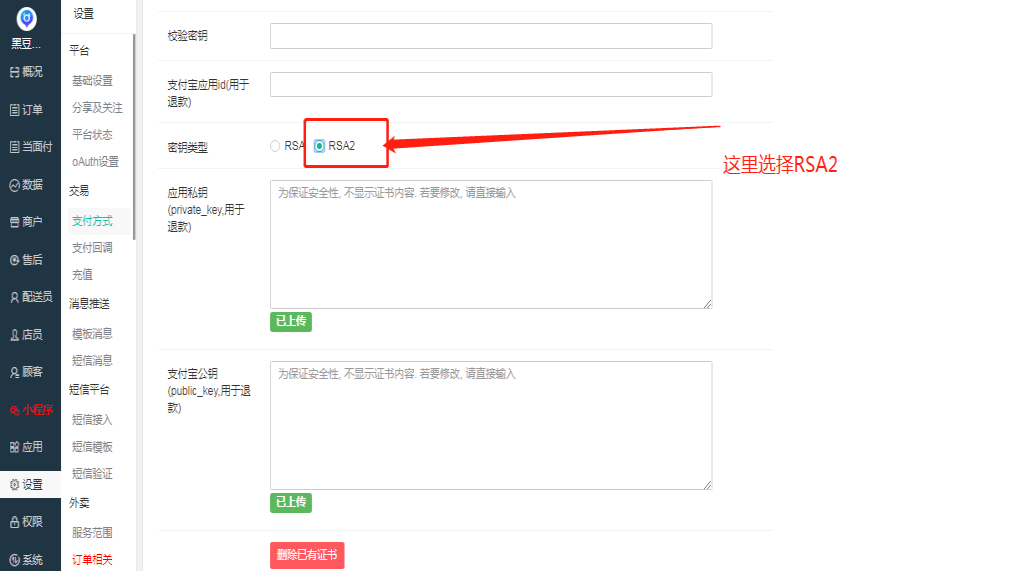Viewport: 1026px width, 571px height.
Task: Expand the 外卖 group heading
Action: [x=79, y=503]
